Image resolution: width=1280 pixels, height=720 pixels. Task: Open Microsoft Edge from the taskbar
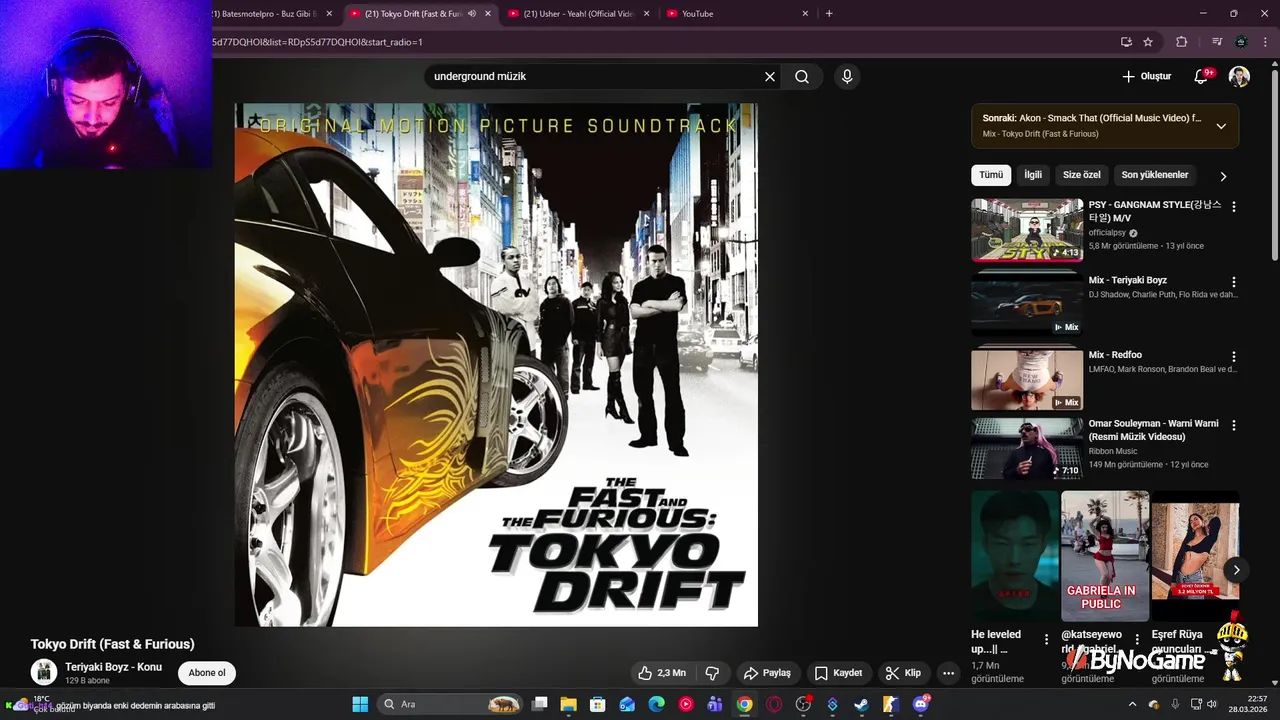[x=656, y=704]
